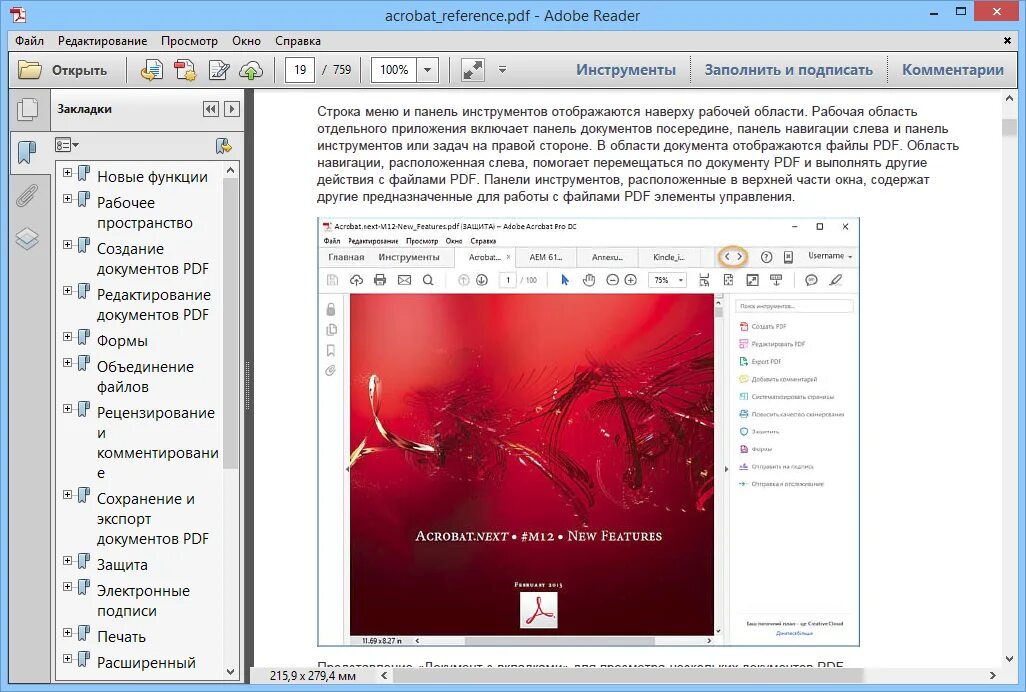Click the horizontal scroll left arrow

[384, 676]
